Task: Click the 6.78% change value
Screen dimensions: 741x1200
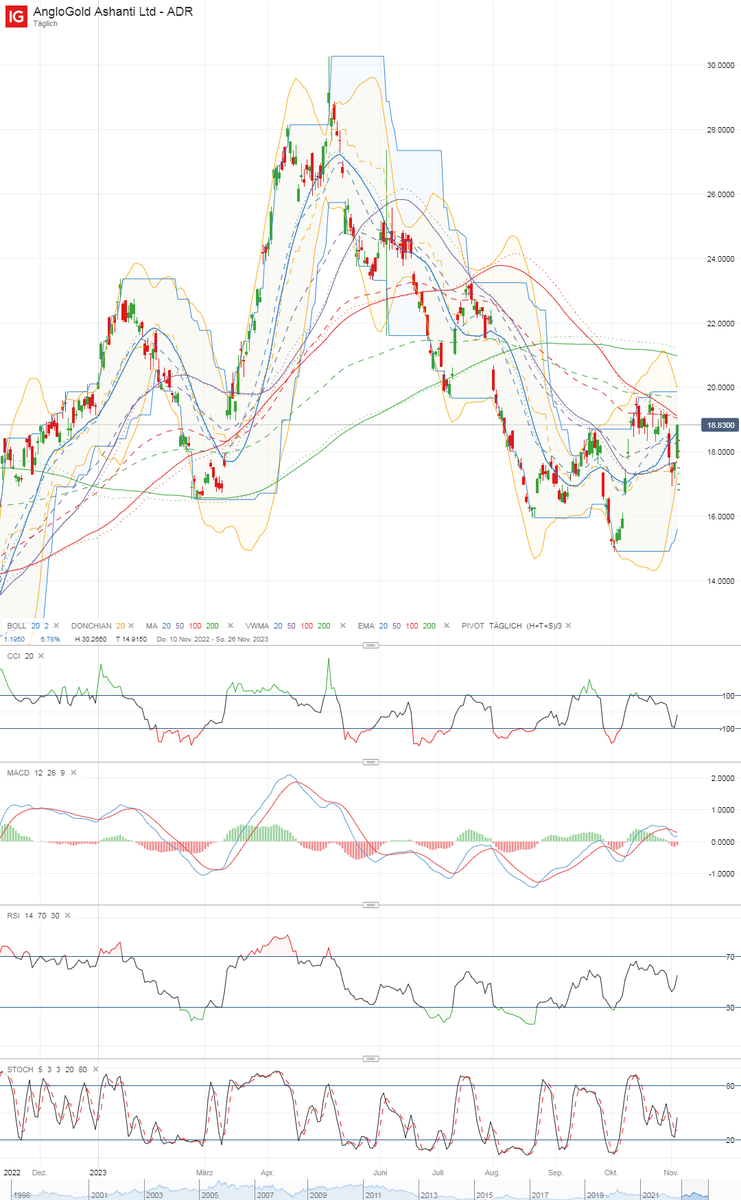Action: click(51, 638)
